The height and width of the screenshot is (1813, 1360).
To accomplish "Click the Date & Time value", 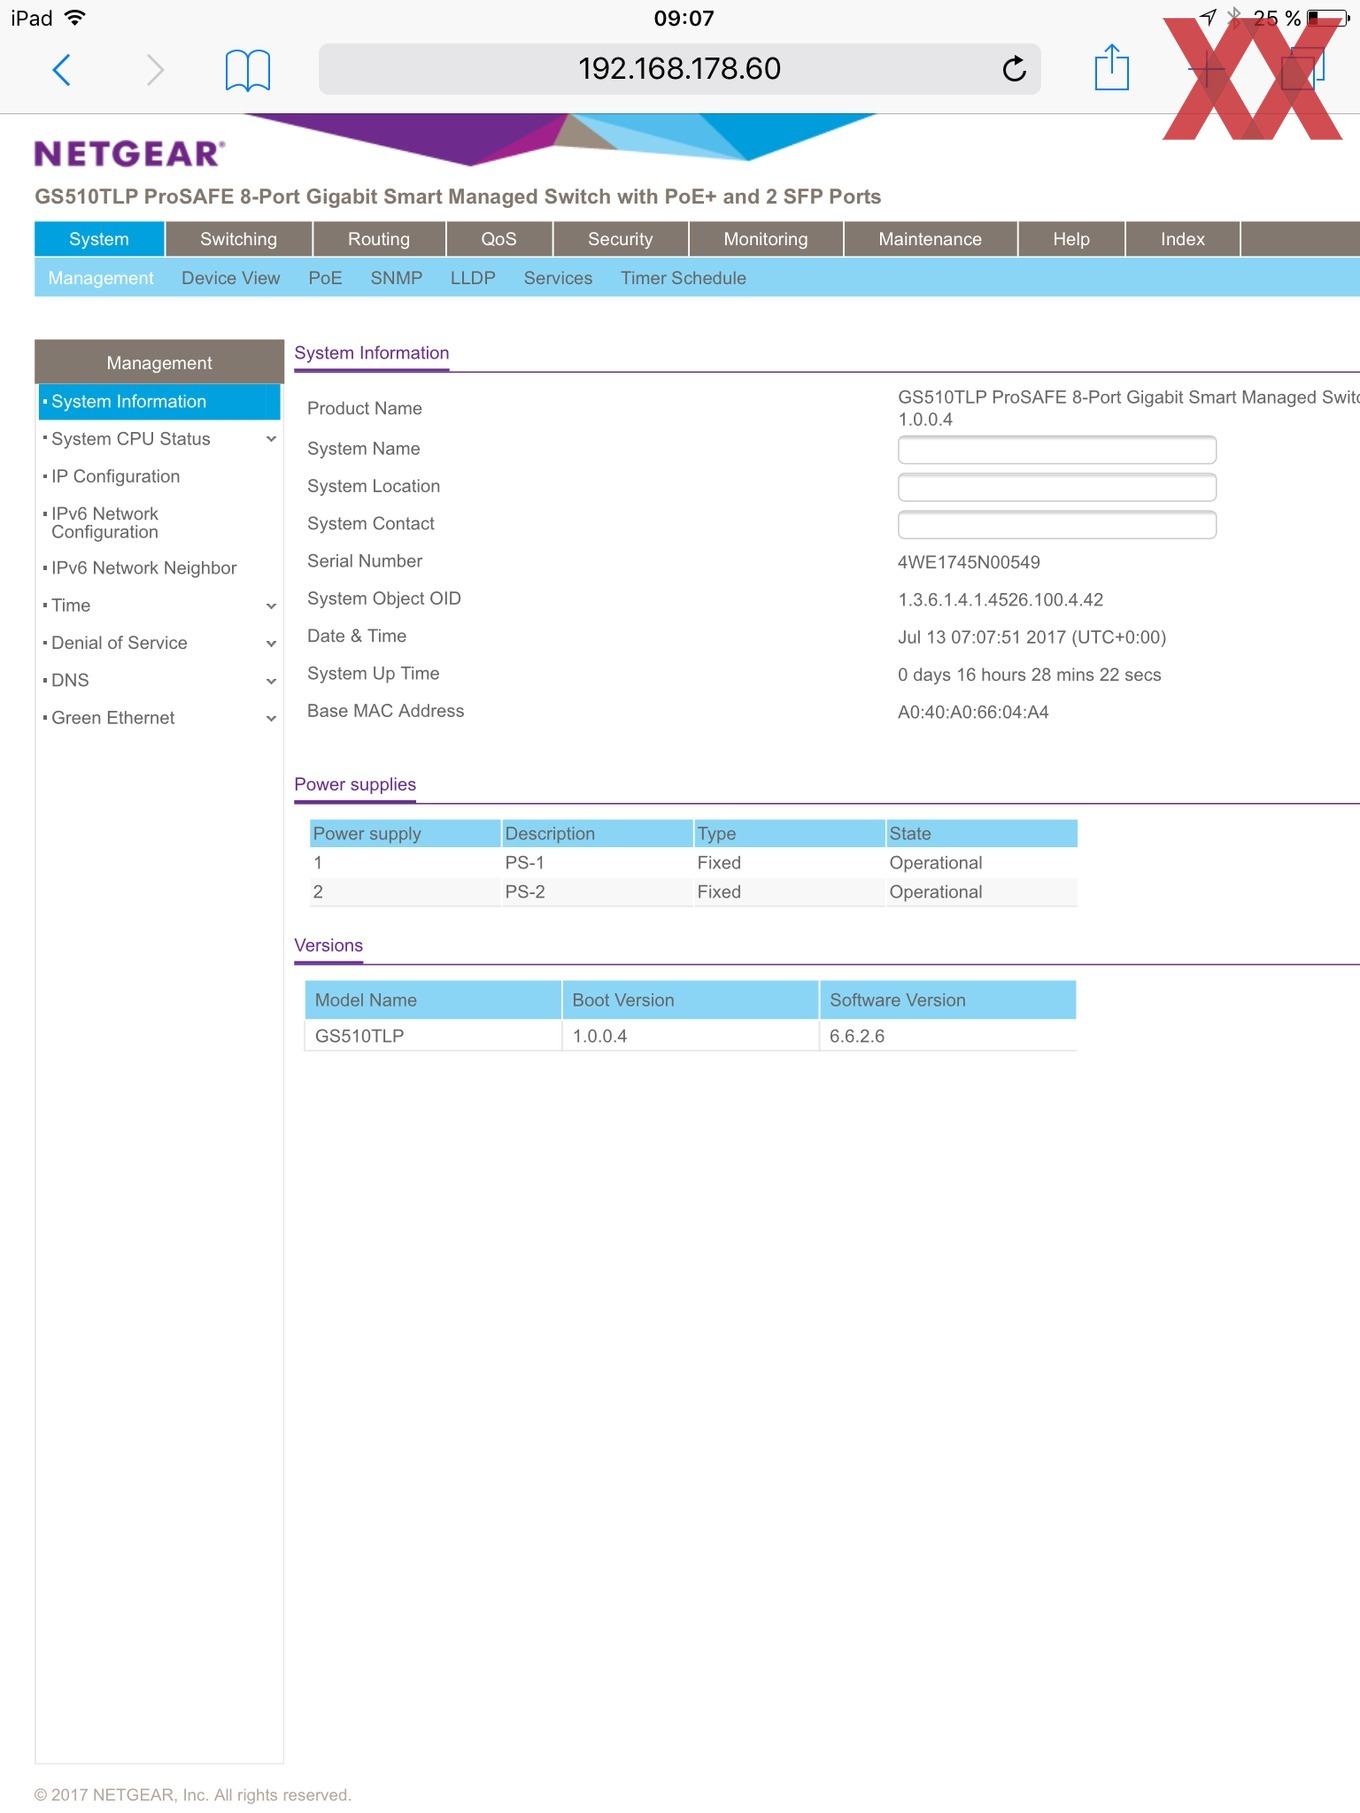I will point(1032,637).
